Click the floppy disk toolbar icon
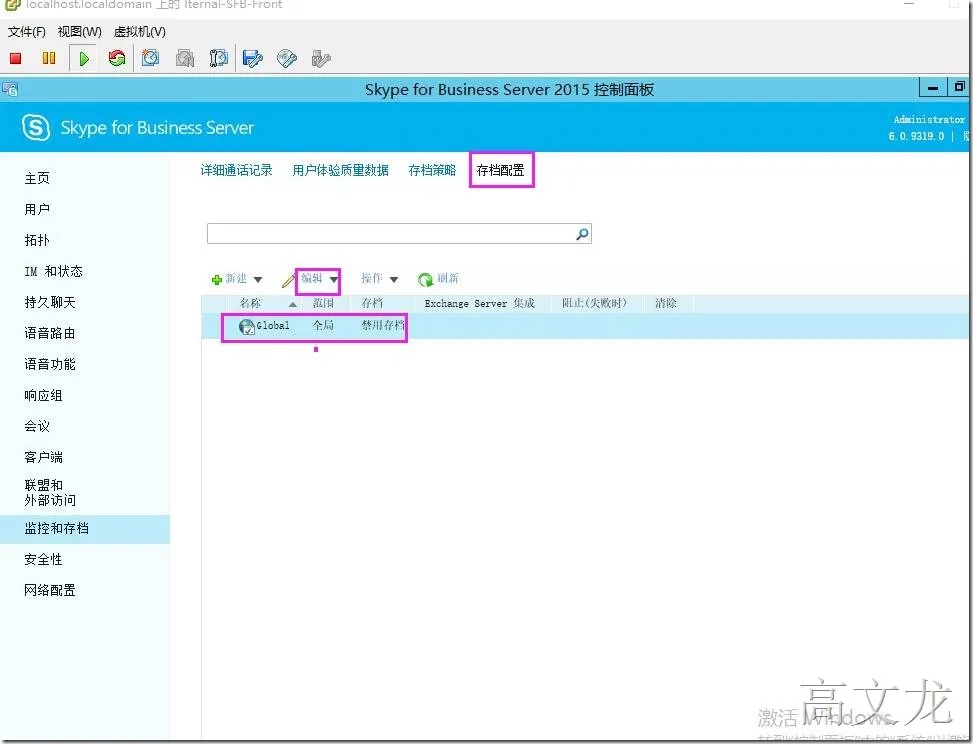Image resolution: width=973 pixels, height=744 pixels. click(x=253, y=58)
